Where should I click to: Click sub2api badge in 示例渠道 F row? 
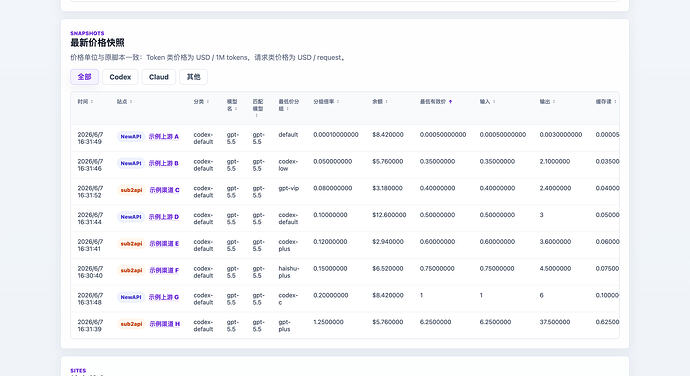point(131,270)
